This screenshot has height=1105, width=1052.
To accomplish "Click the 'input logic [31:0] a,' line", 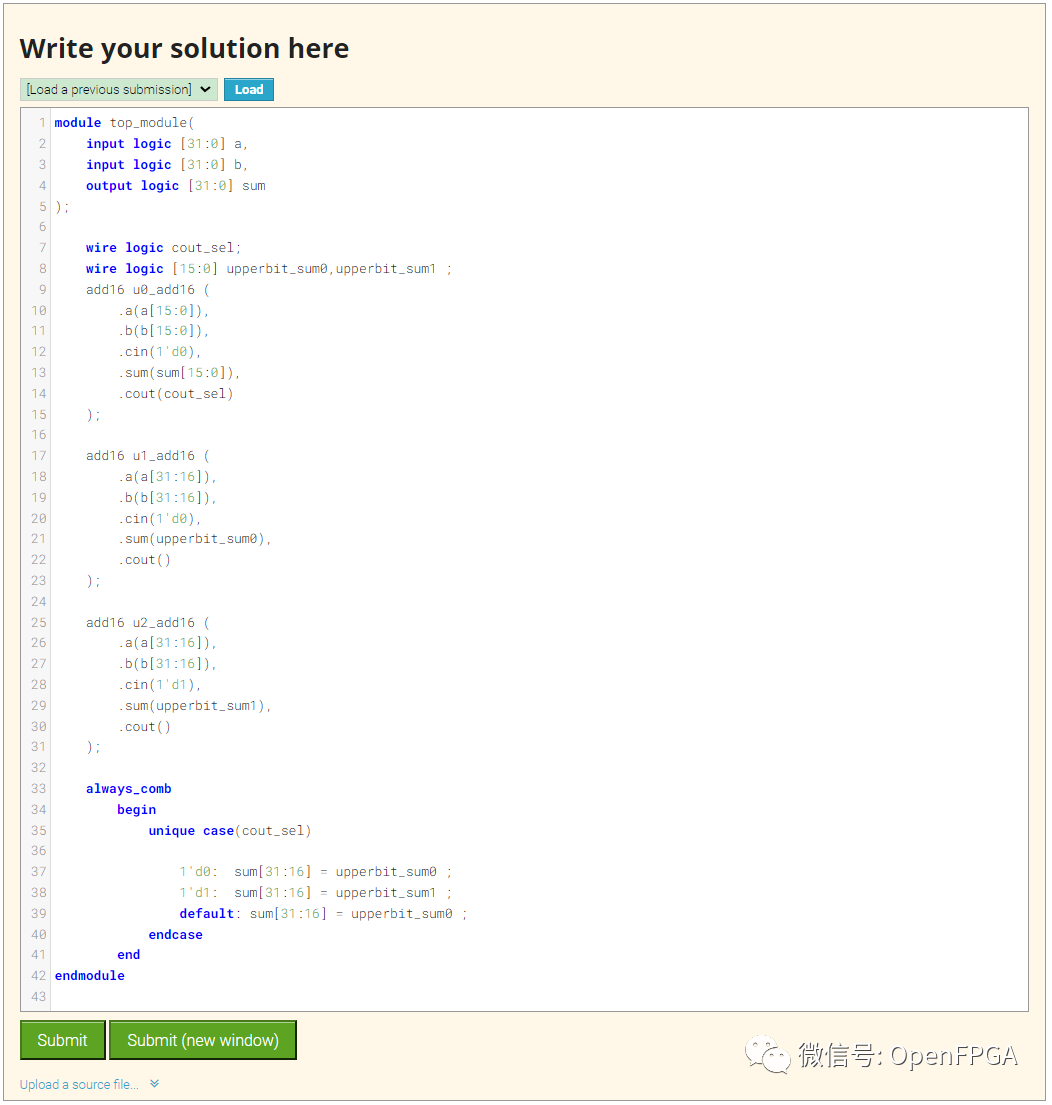I will pos(166,144).
